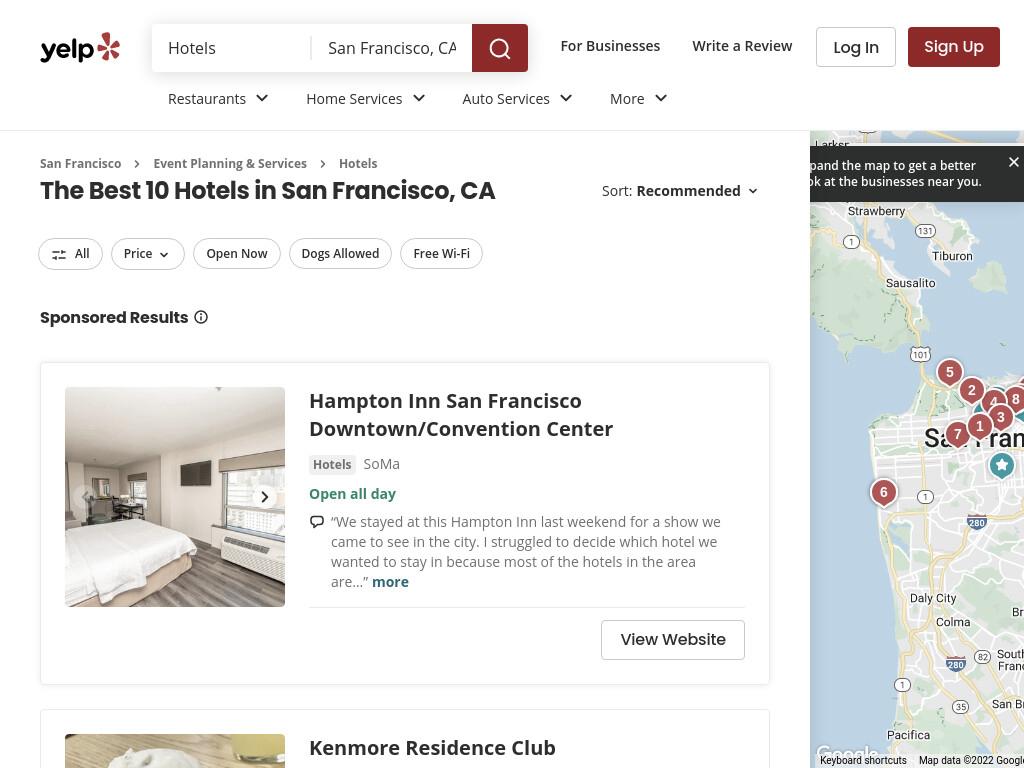Click map pin number 1
Screen dimensions: 1024x768
tap(979, 426)
